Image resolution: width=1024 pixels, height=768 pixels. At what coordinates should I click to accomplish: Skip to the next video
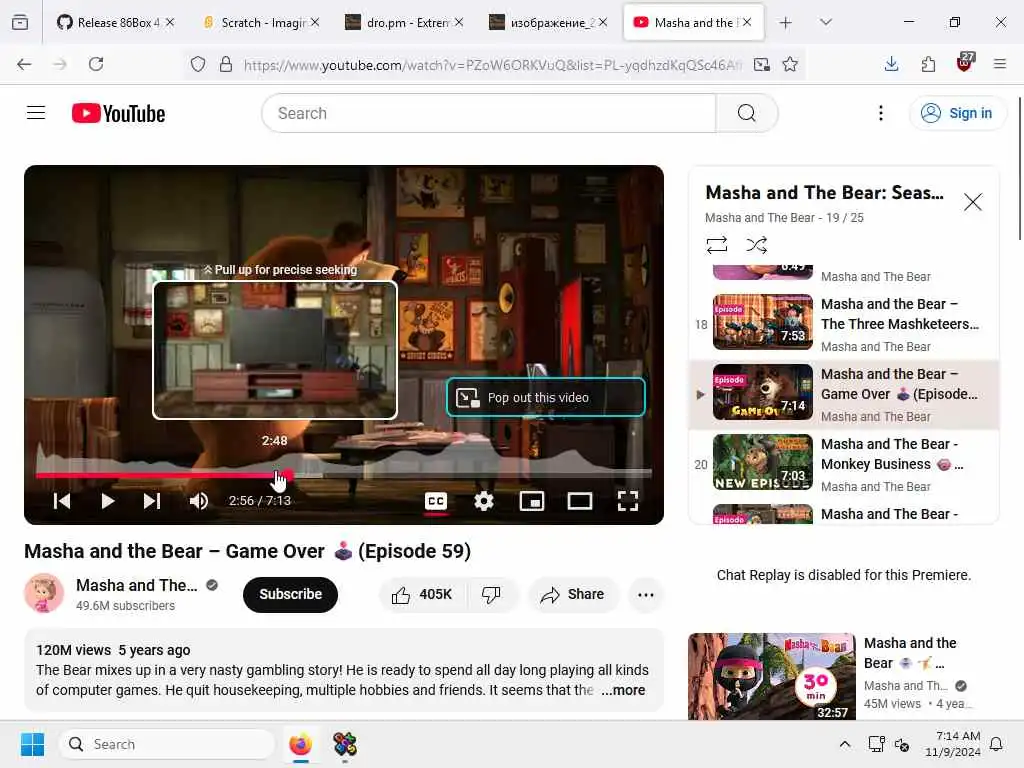[152, 501]
